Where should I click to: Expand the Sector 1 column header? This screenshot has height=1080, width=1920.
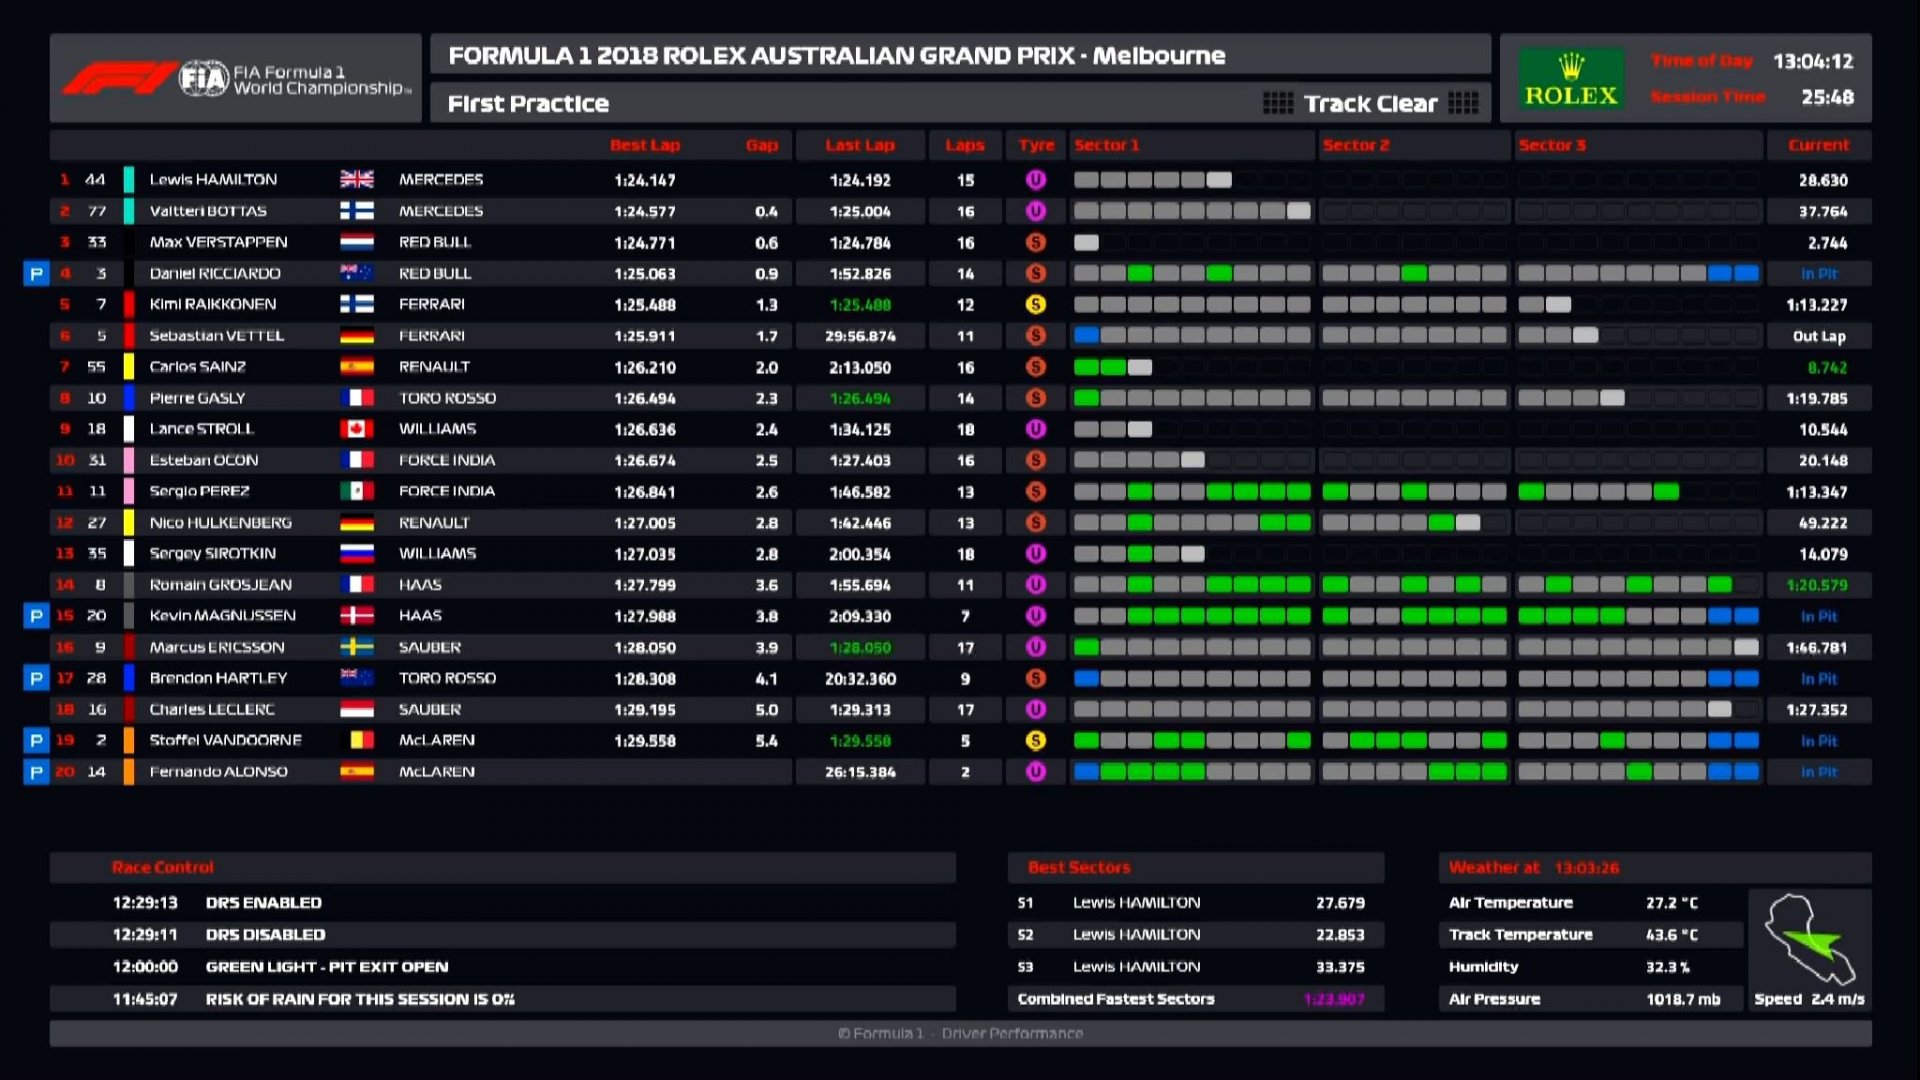pos(1109,145)
